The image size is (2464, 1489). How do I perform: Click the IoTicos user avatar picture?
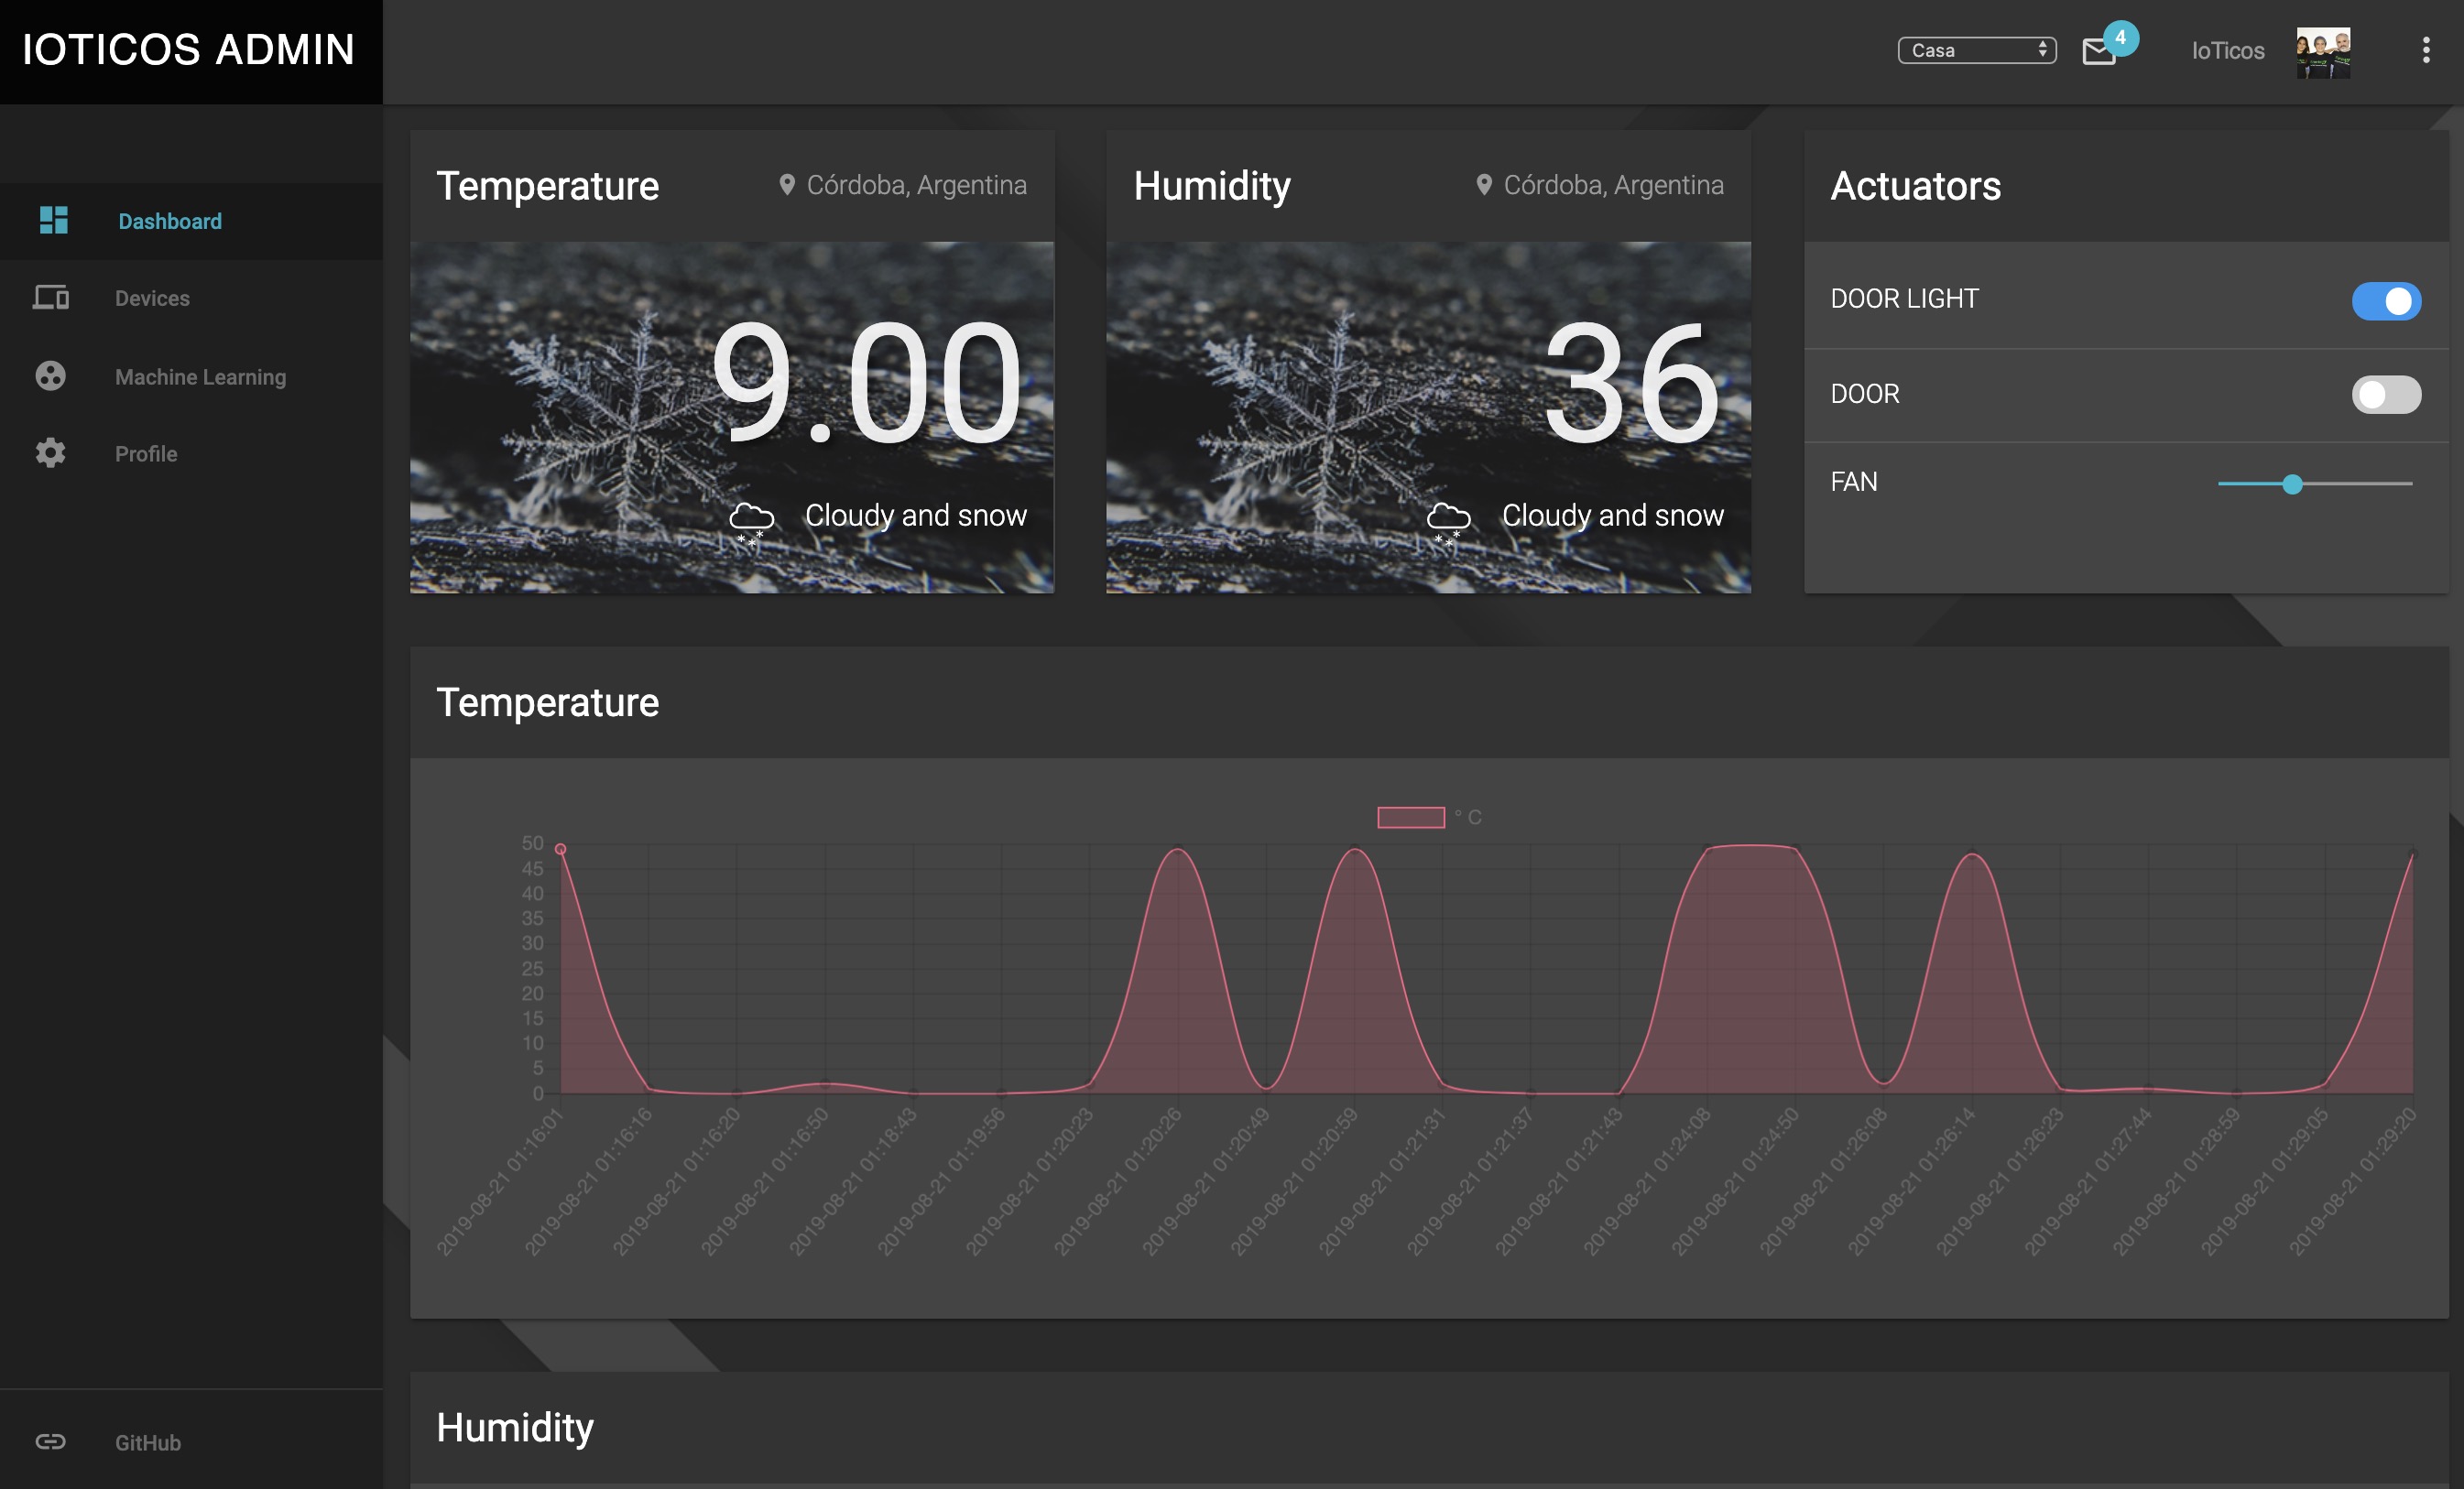point(2322,53)
